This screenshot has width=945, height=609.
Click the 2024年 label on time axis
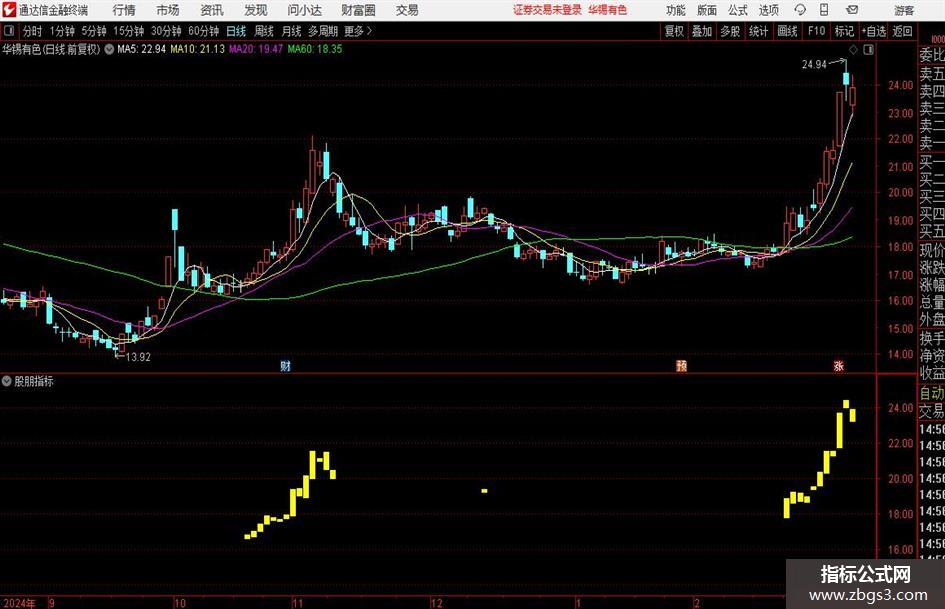tap(19, 603)
